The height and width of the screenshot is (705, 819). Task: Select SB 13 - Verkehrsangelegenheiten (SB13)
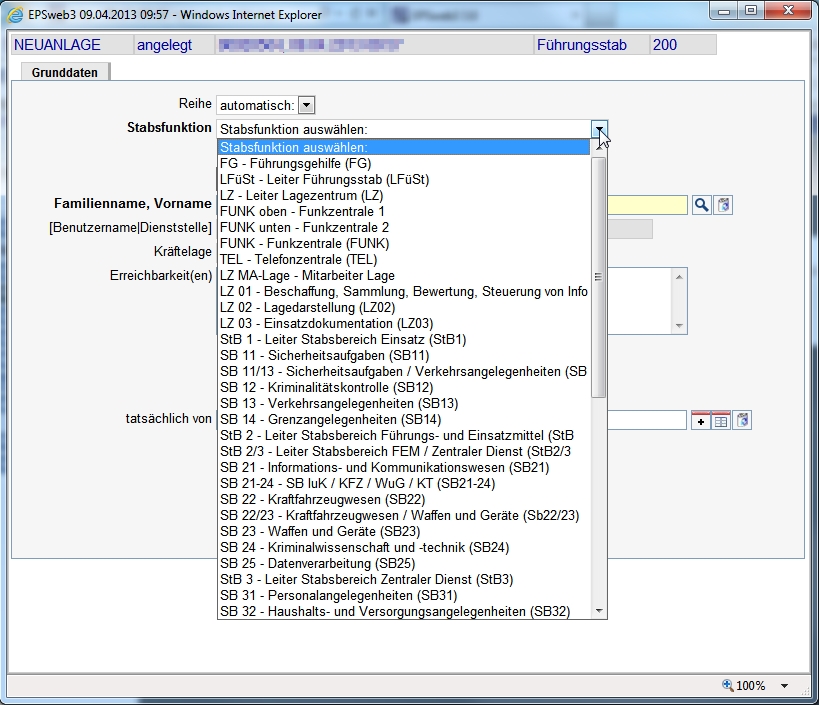coord(403,404)
